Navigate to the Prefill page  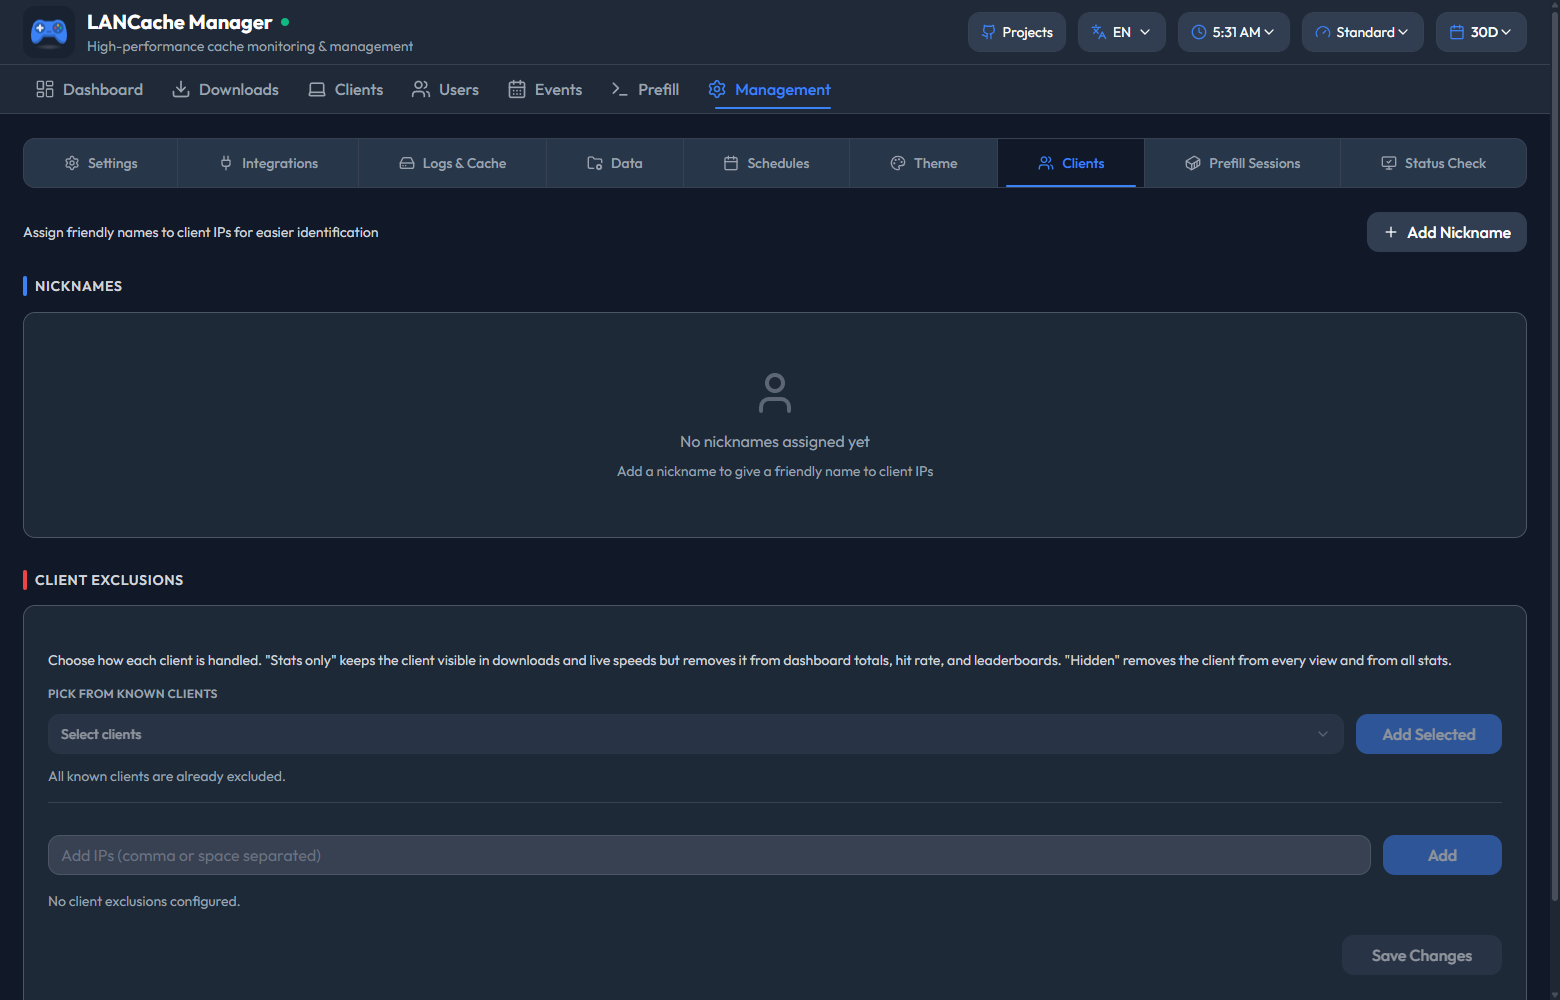coord(645,89)
